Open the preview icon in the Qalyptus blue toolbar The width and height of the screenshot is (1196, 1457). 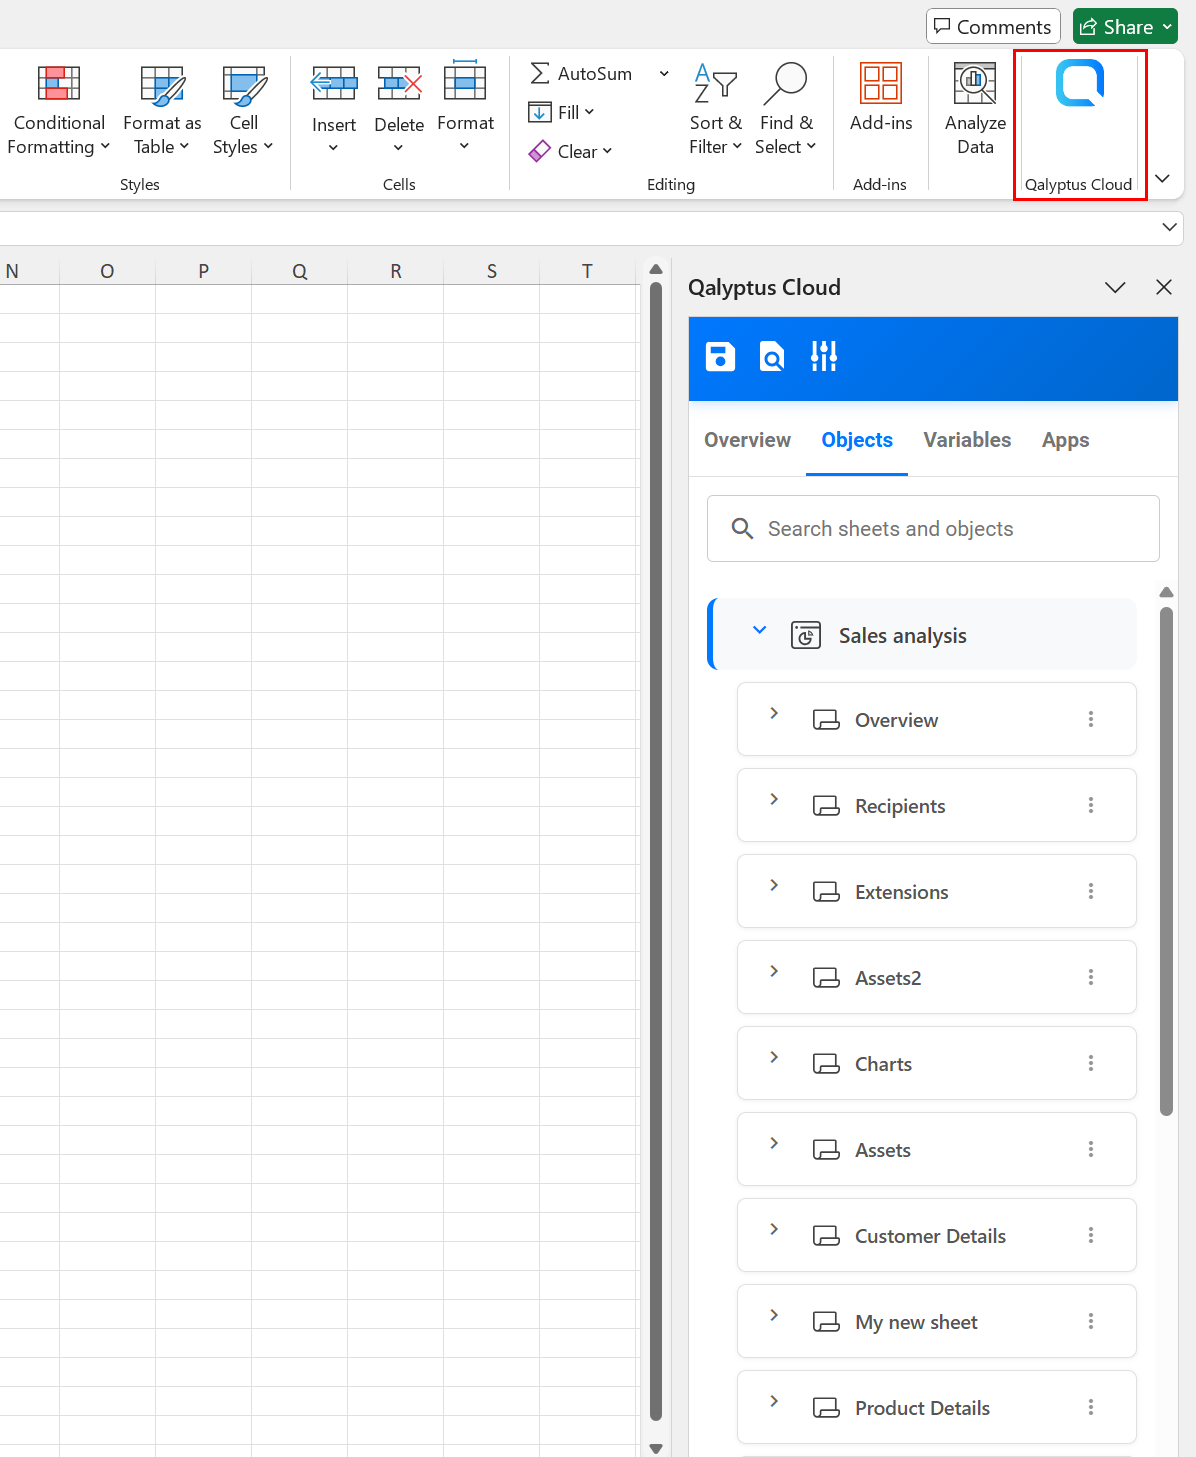pyautogui.click(x=771, y=356)
